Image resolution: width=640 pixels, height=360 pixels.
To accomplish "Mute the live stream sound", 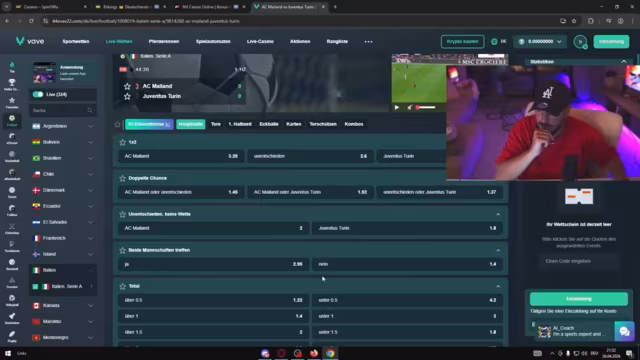I will (x=409, y=107).
